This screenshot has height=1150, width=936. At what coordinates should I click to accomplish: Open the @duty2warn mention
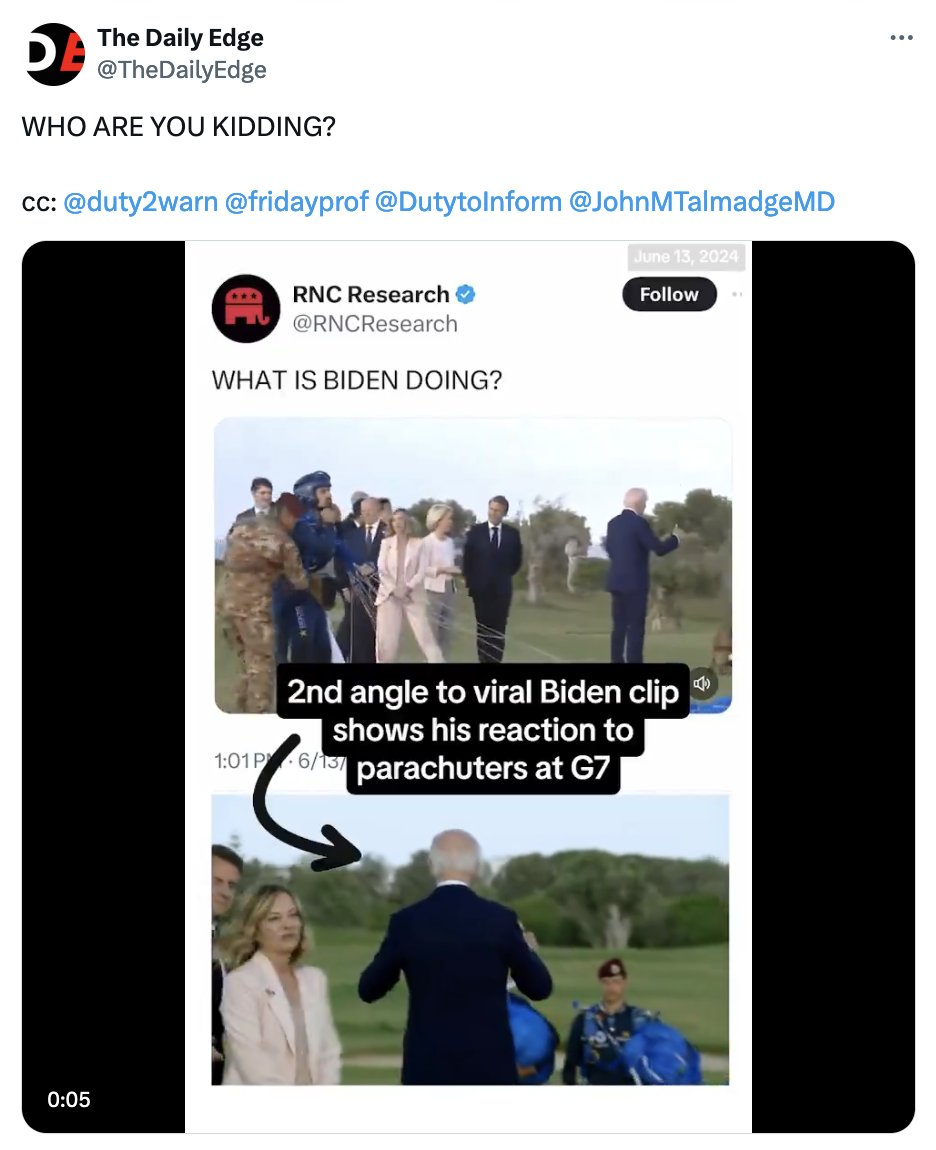(x=140, y=202)
